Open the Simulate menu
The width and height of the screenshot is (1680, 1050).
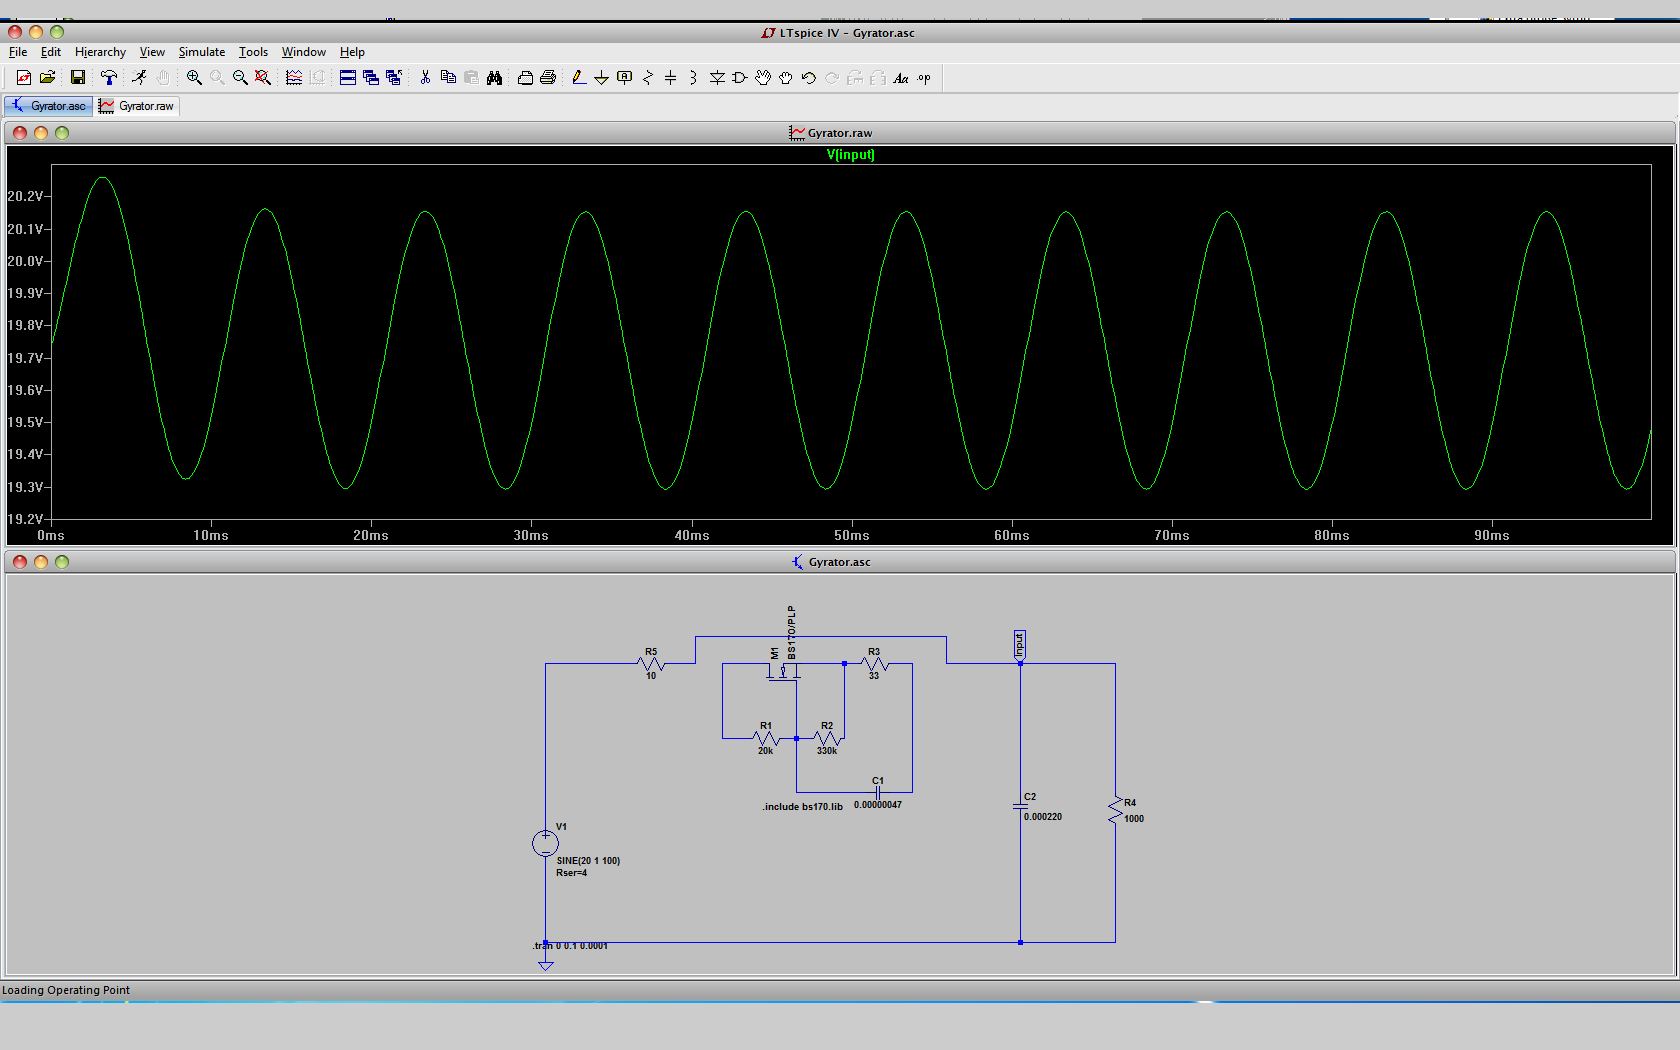click(x=201, y=52)
